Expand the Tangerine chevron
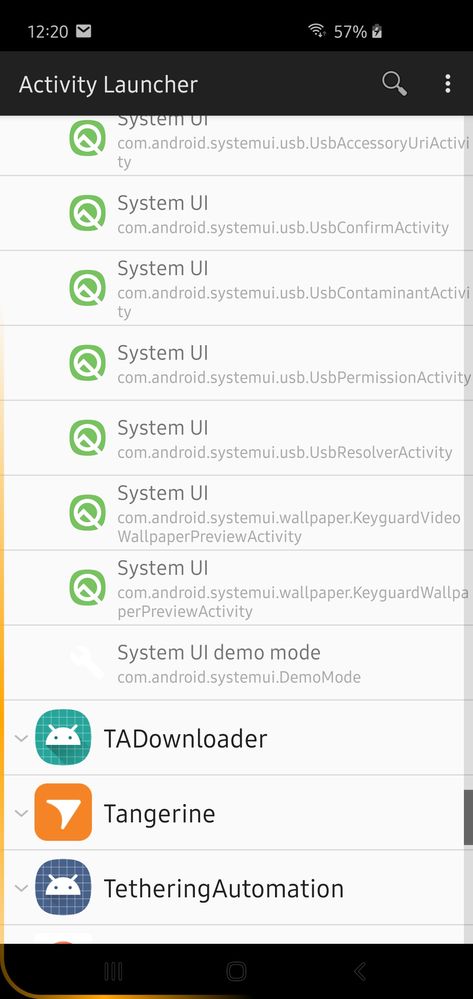473x999 pixels. tap(21, 813)
